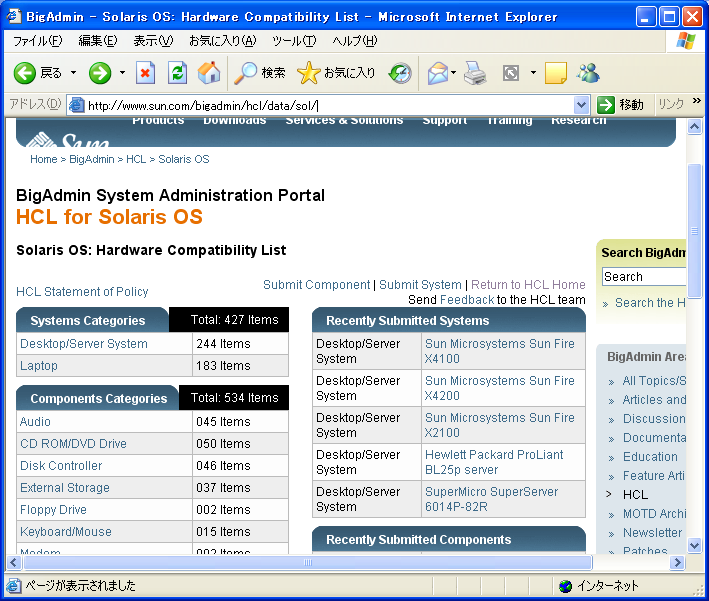Image resolution: width=709 pixels, height=601 pixels.
Task: Click the Back arrow button
Action: (24, 73)
